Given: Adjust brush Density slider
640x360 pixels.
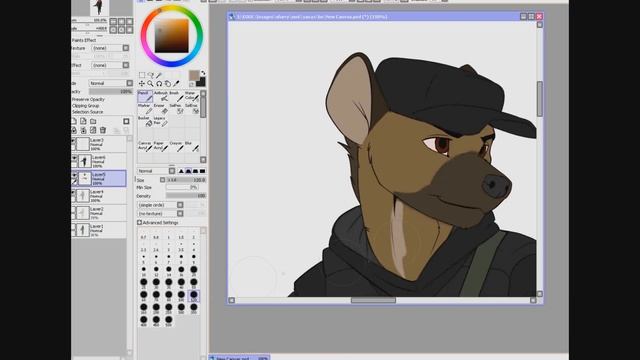Looking at the screenshot, I should coord(186,196).
